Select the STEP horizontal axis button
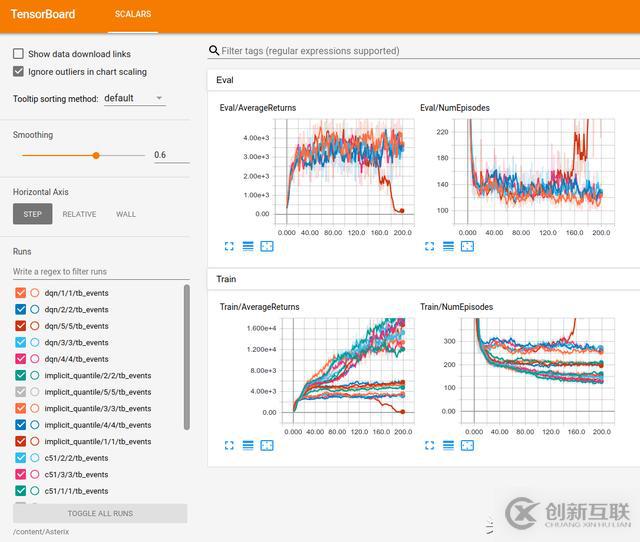This screenshot has height=542, width=640. pyautogui.click(x=33, y=214)
